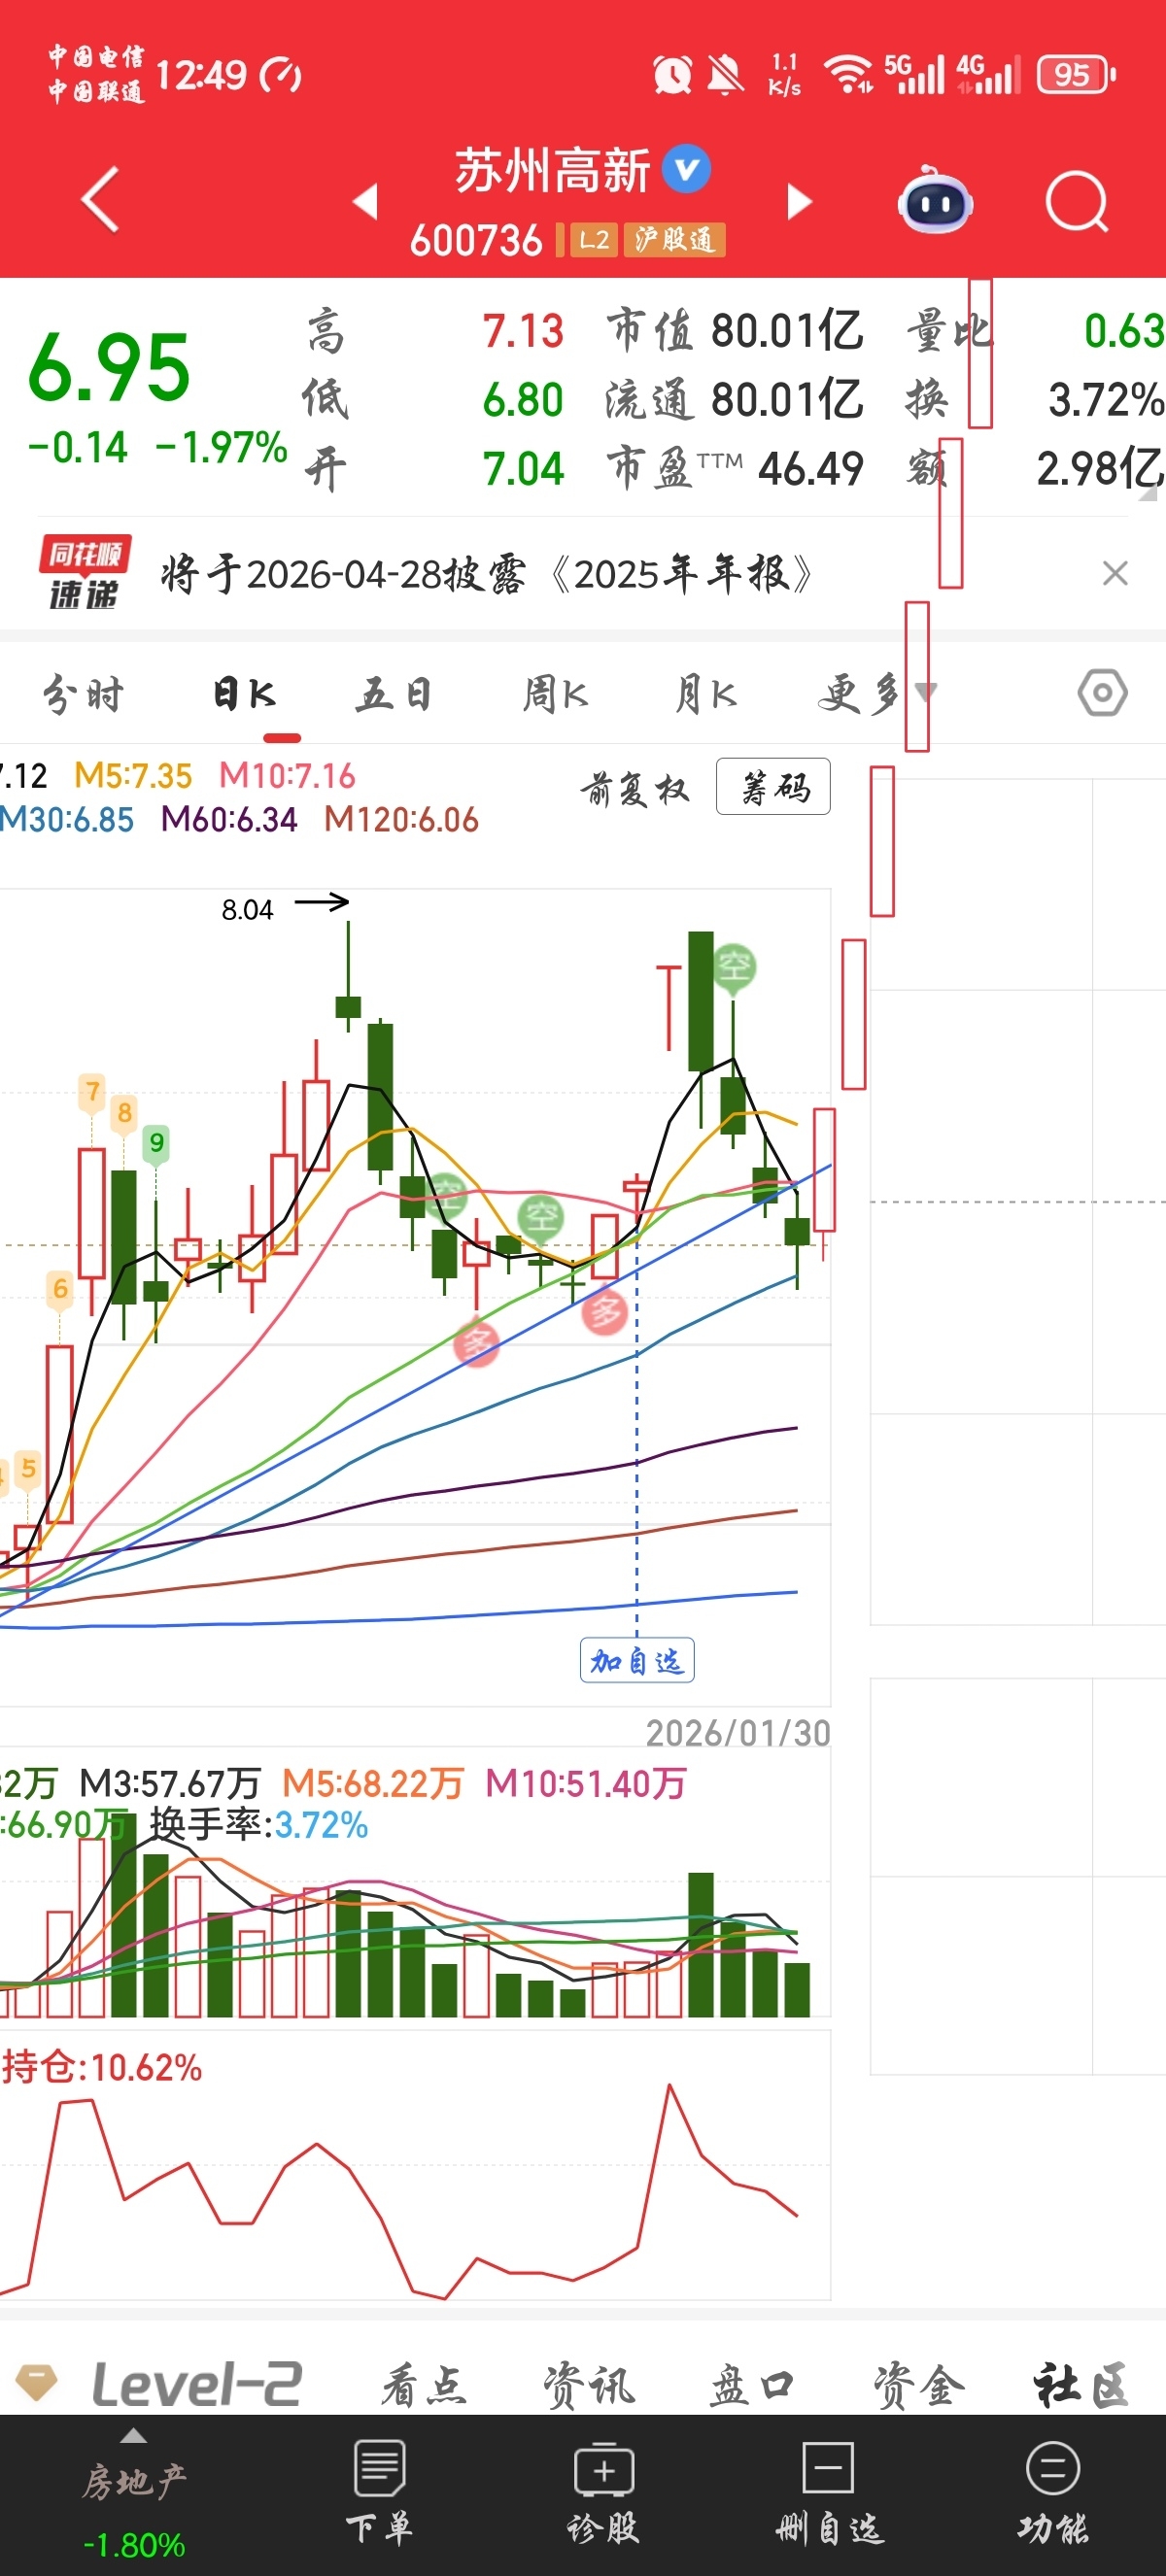Switch to previous stock with left triangle

click(x=366, y=201)
